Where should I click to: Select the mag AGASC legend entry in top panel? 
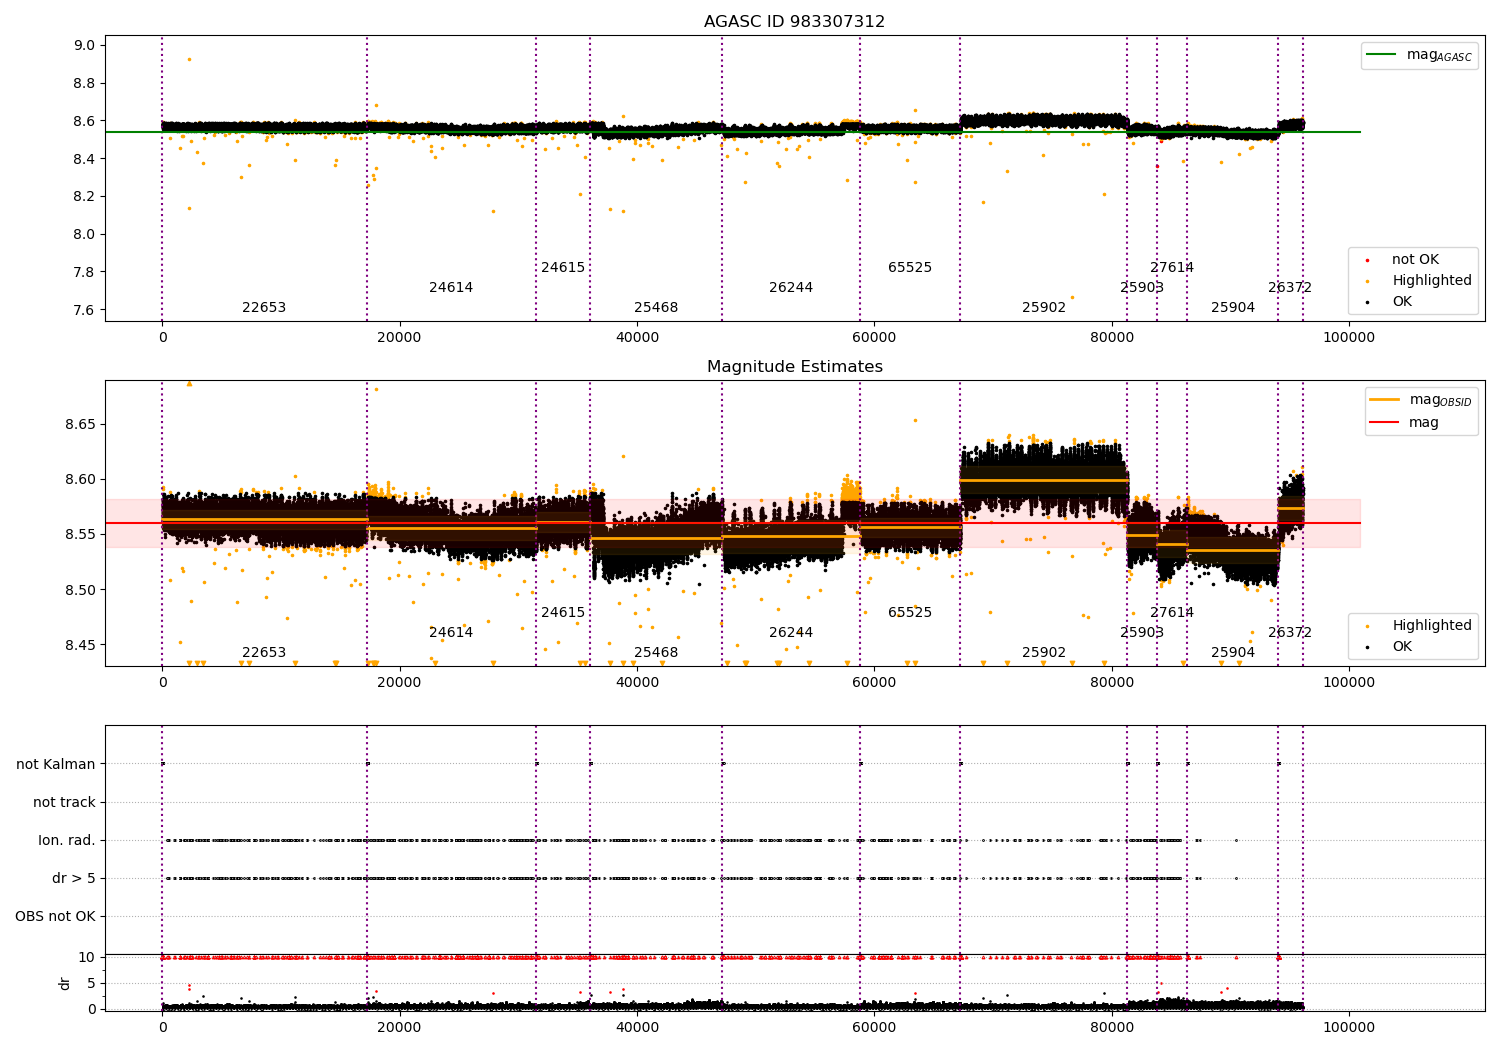pyautogui.click(x=1420, y=55)
